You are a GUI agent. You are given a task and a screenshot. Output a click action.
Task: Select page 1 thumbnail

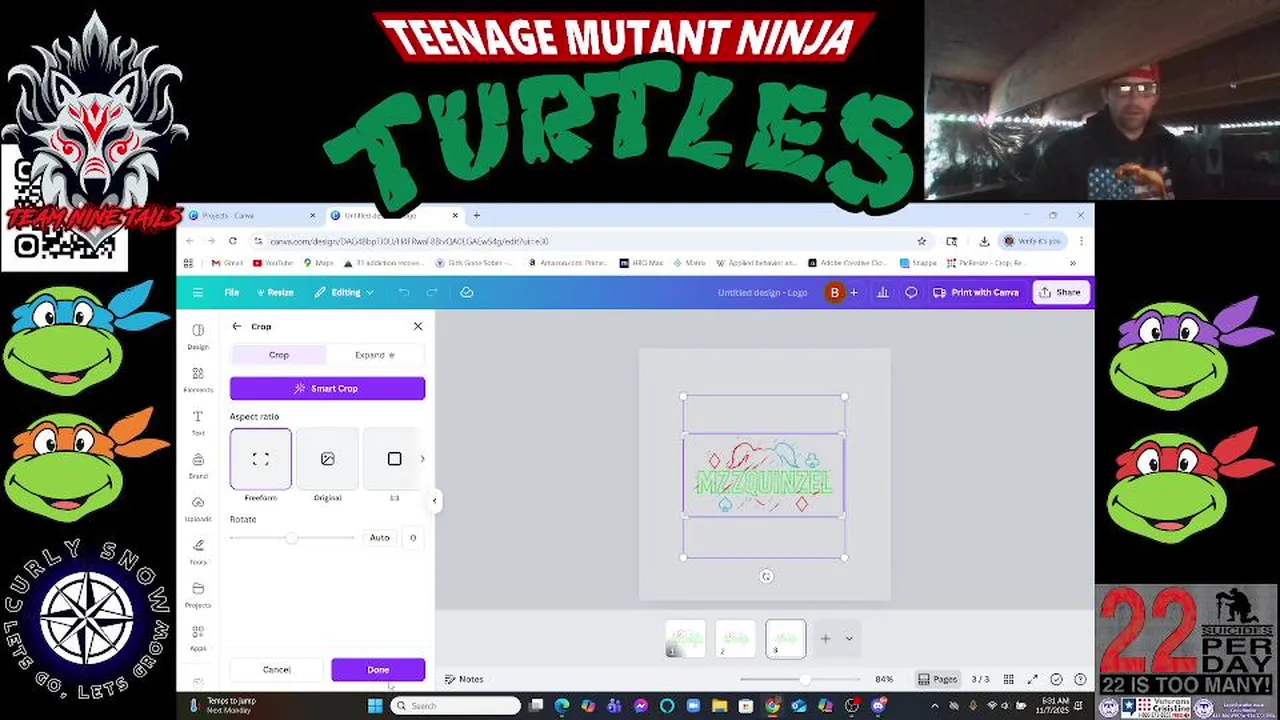tap(685, 639)
